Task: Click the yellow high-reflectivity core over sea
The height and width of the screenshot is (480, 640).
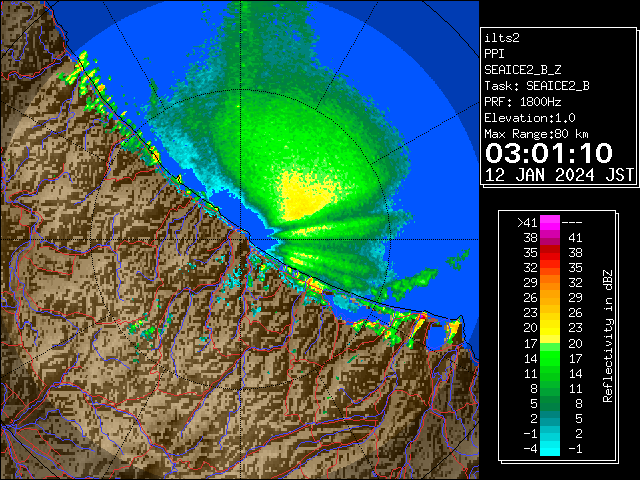Action: point(306,196)
